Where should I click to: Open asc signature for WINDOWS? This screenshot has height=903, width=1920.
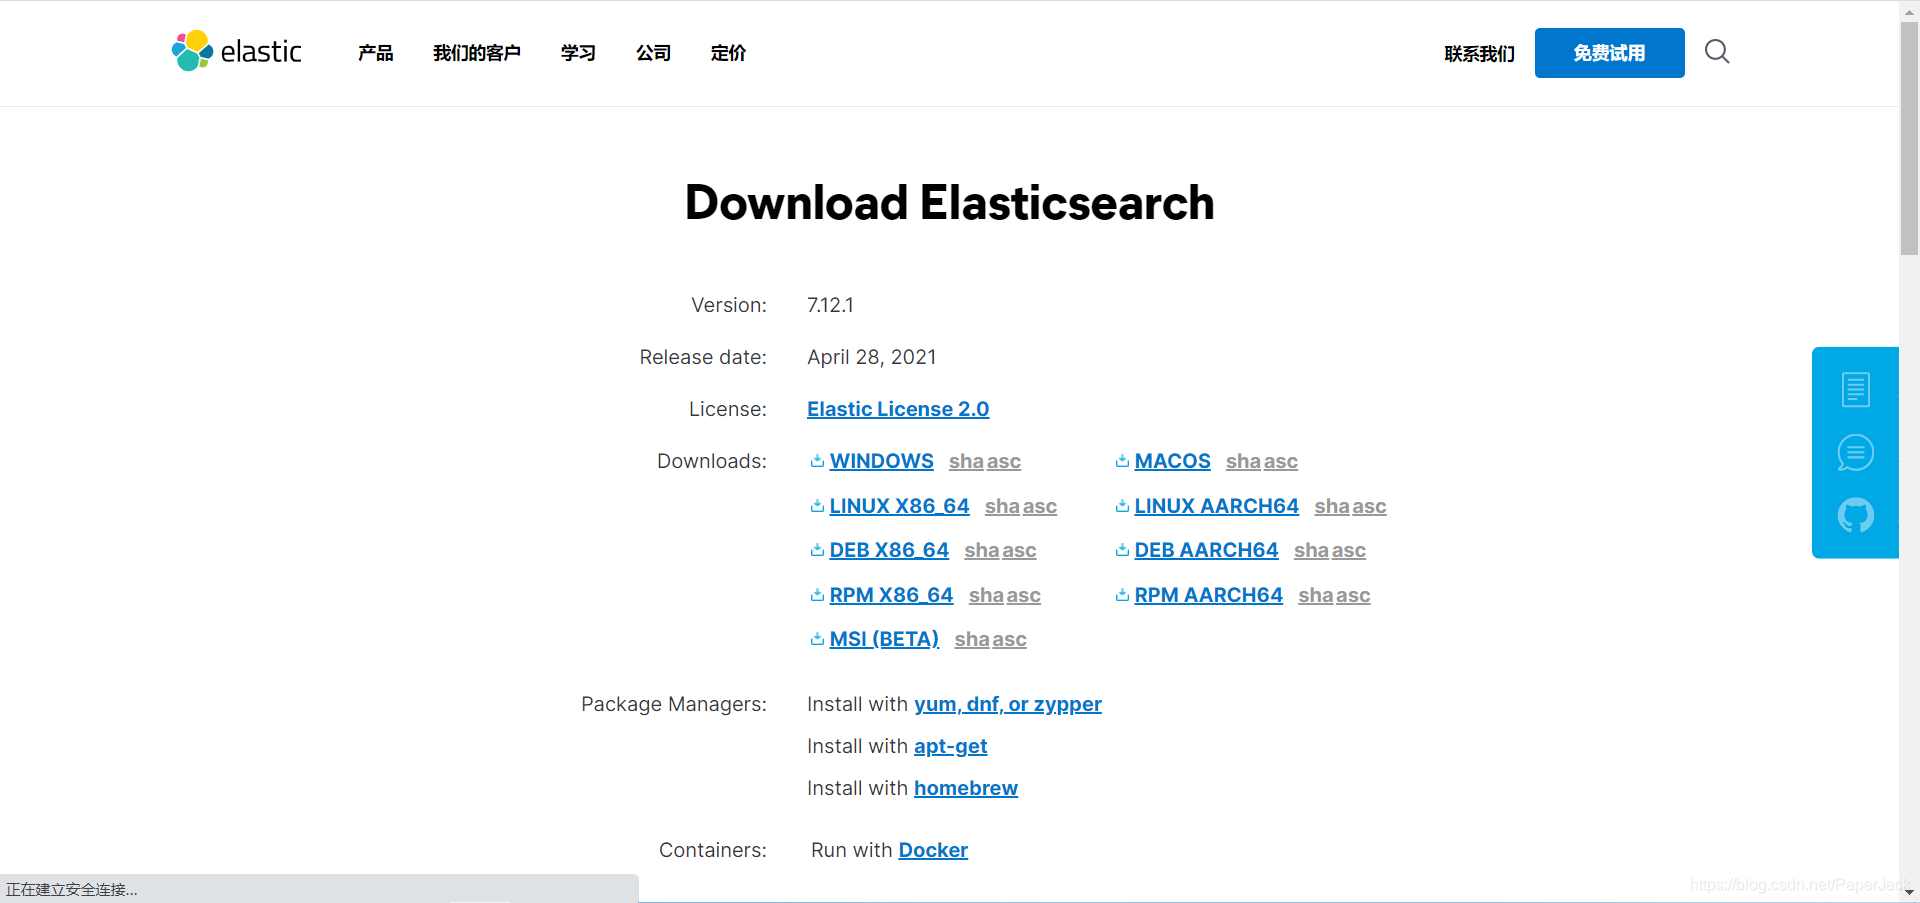pos(1004,461)
